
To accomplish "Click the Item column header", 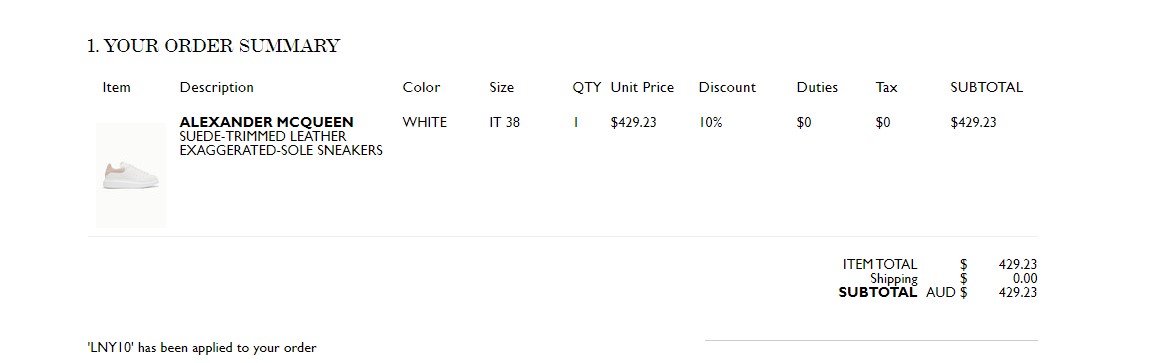I will click(x=117, y=88).
